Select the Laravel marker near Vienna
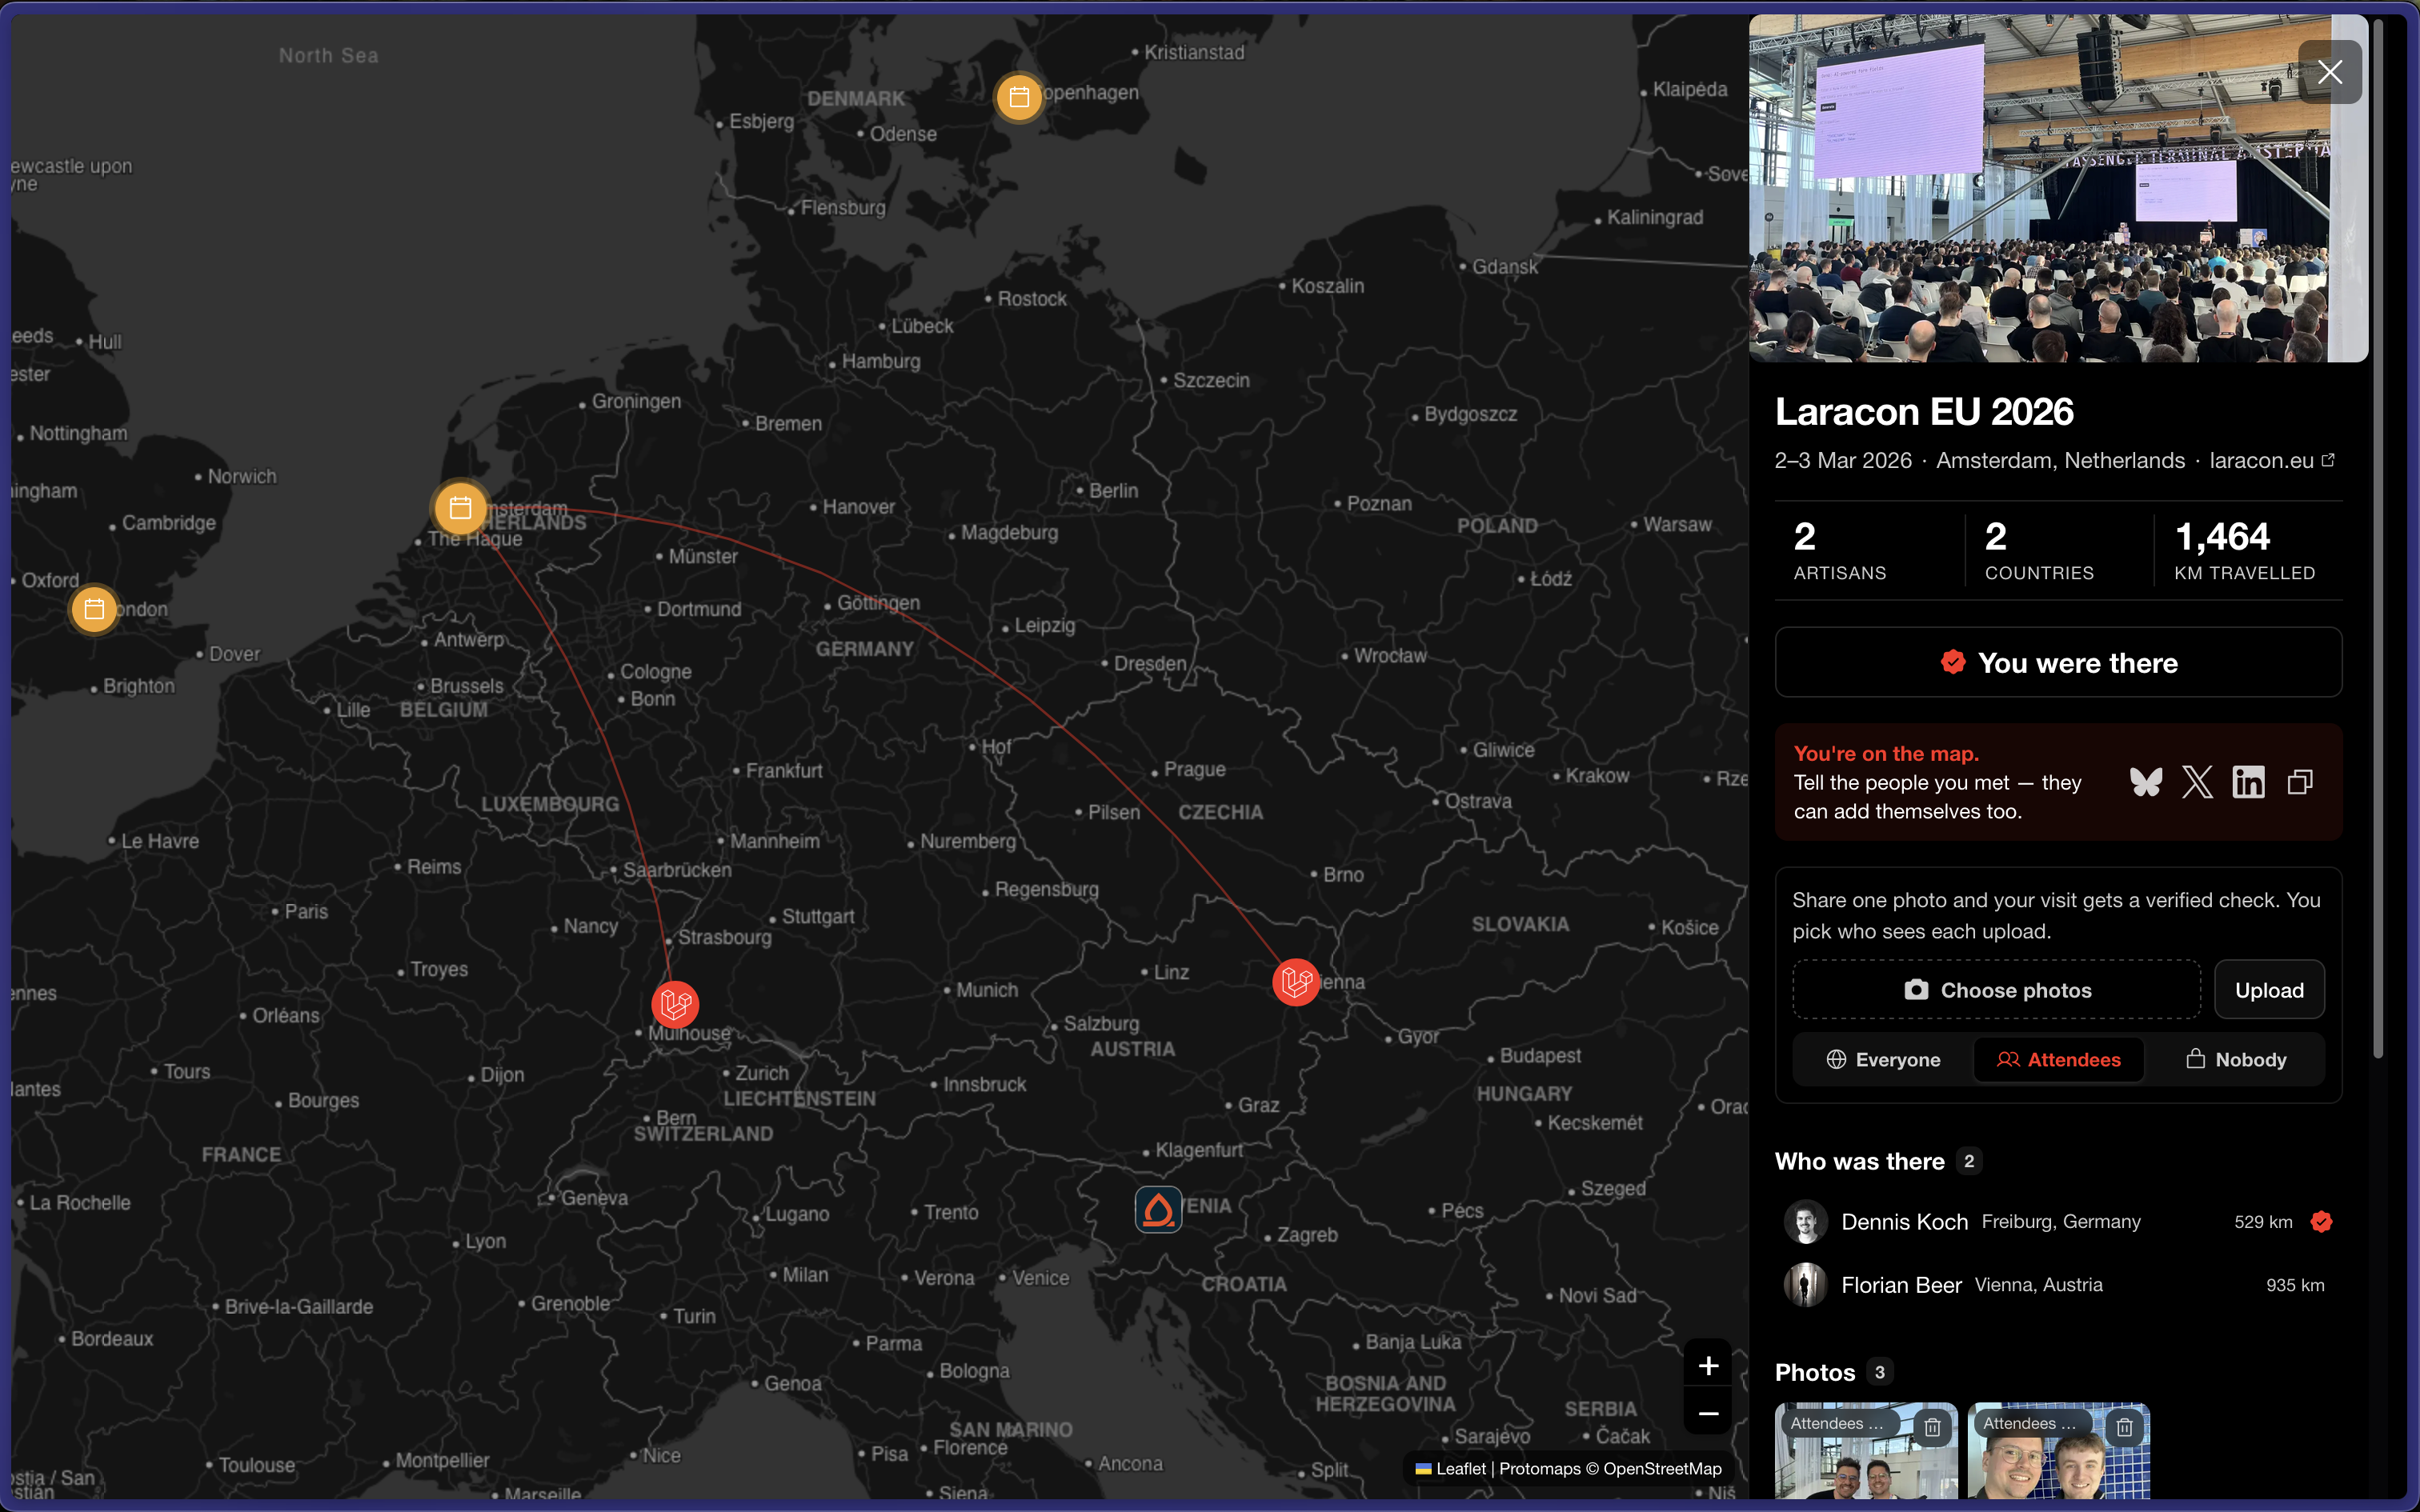The width and height of the screenshot is (2420, 1512). [1296, 981]
